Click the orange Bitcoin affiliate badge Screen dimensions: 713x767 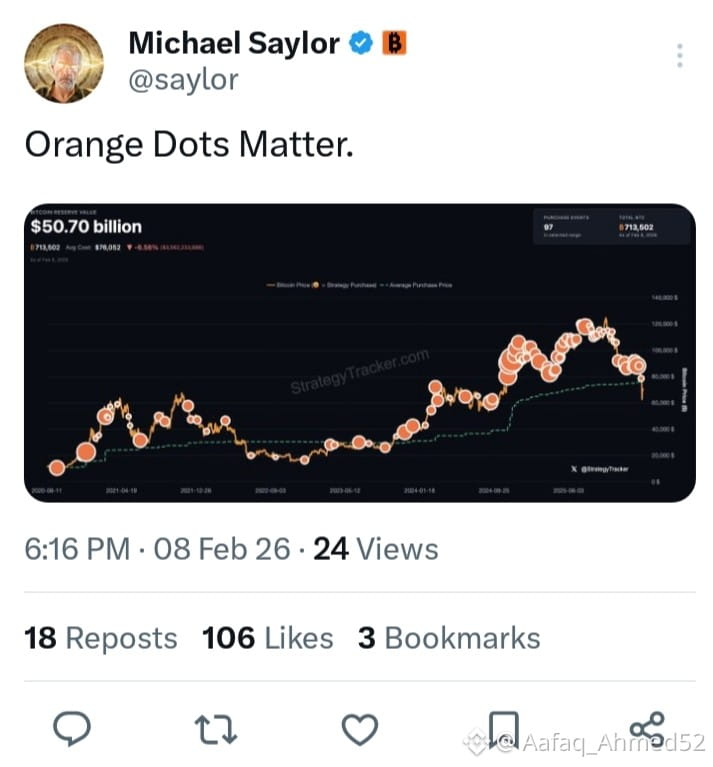point(394,43)
